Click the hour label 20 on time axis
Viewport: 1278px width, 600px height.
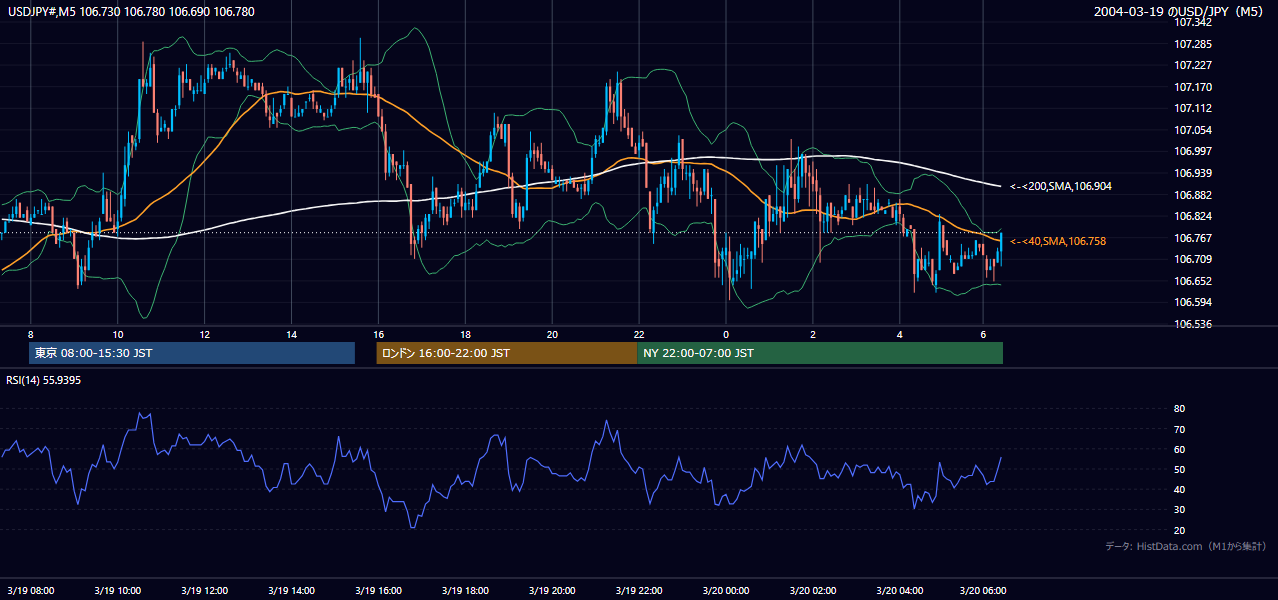552,334
